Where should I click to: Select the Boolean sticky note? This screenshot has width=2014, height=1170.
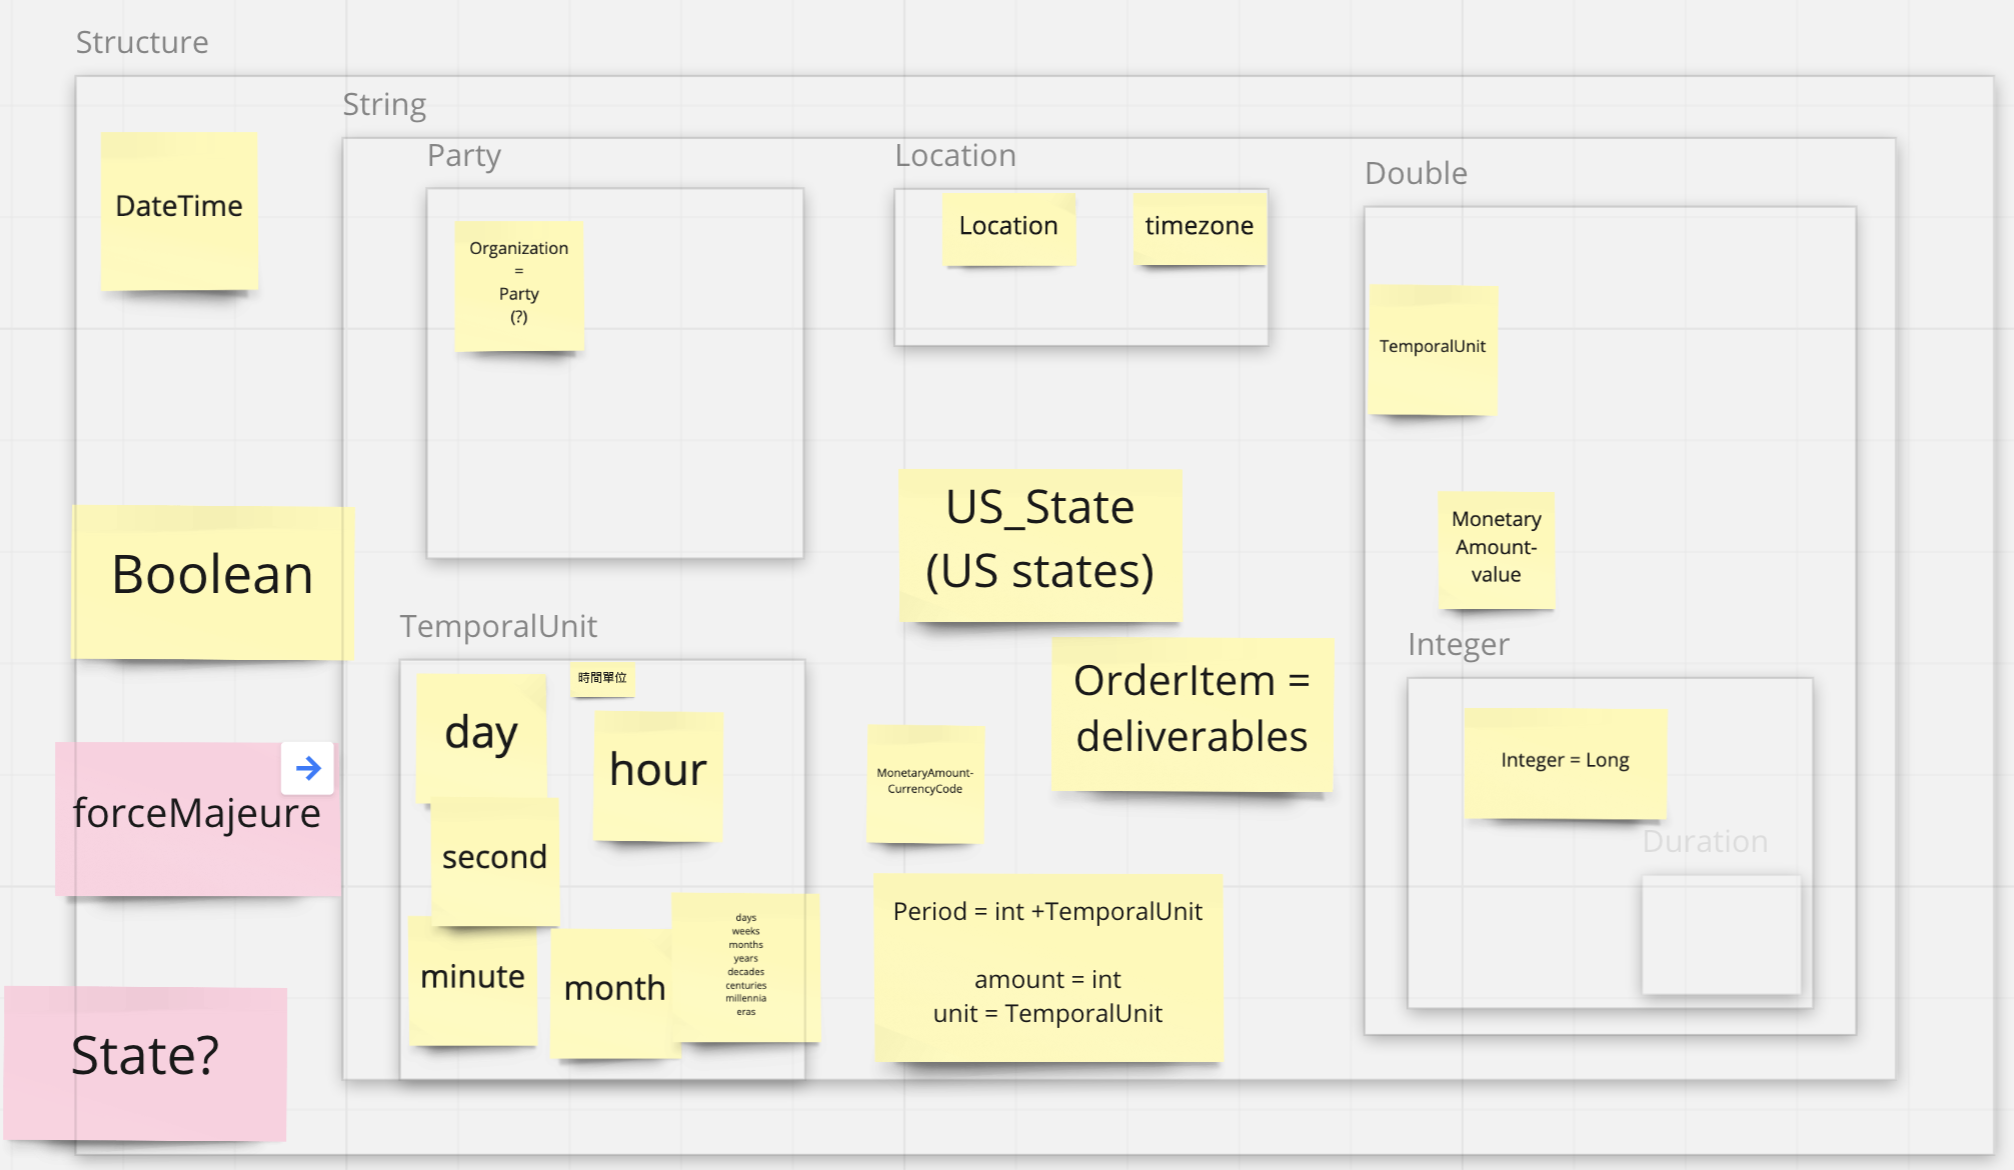point(212,580)
